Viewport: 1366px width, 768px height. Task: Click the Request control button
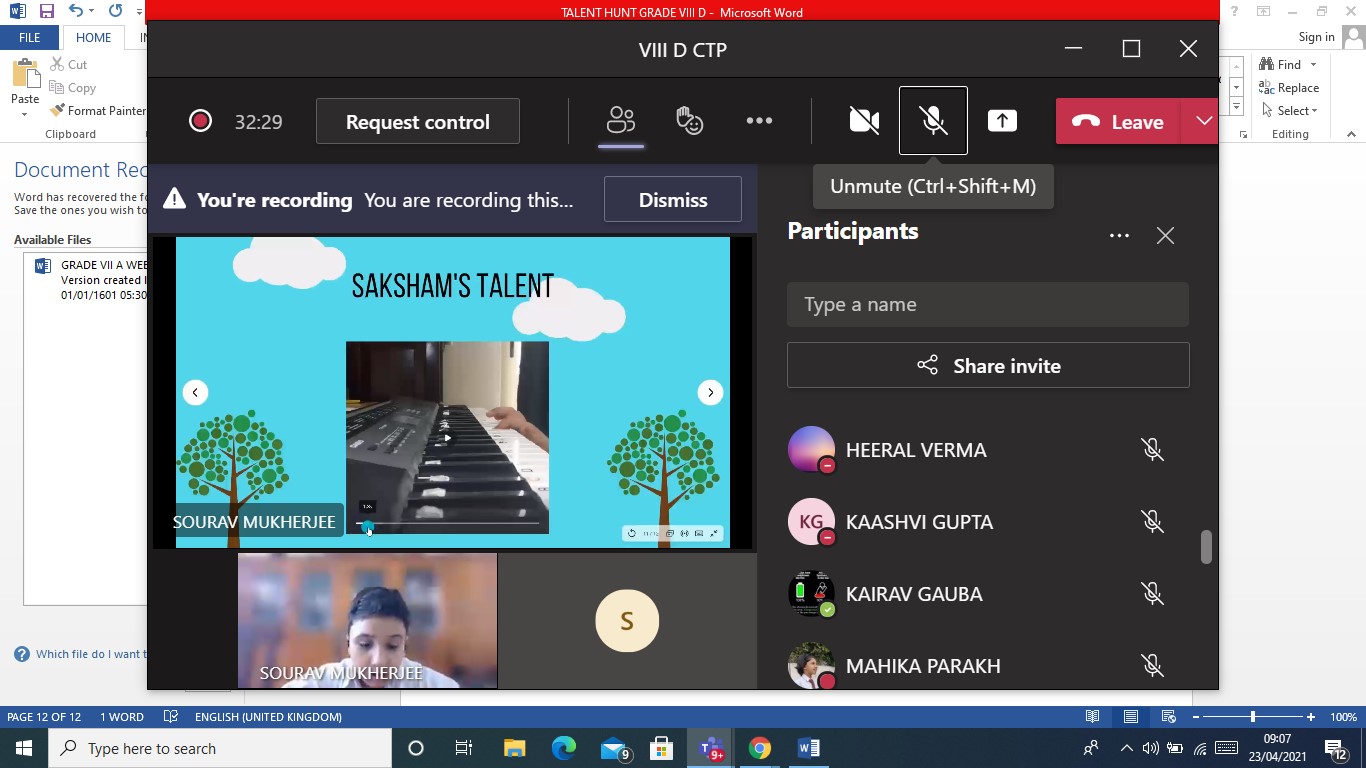pos(418,121)
